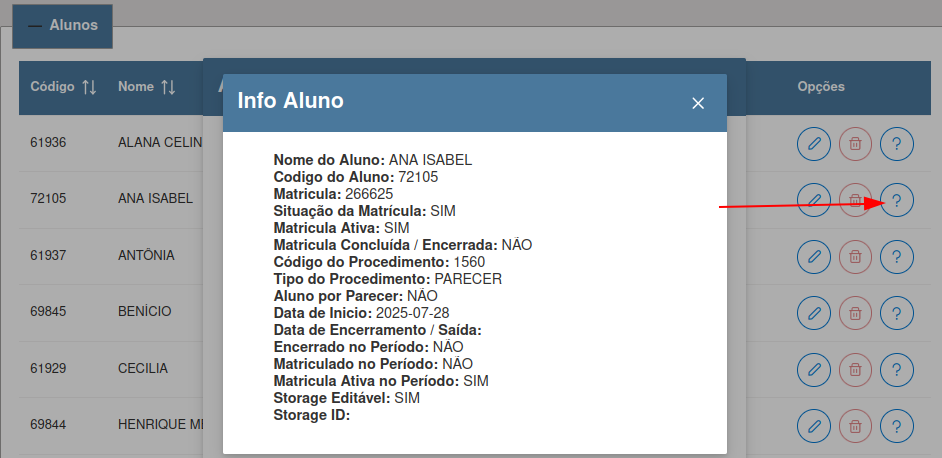Collapse the Alunos section
The width and height of the screenshot is (942, 458).
pos(62,26)
